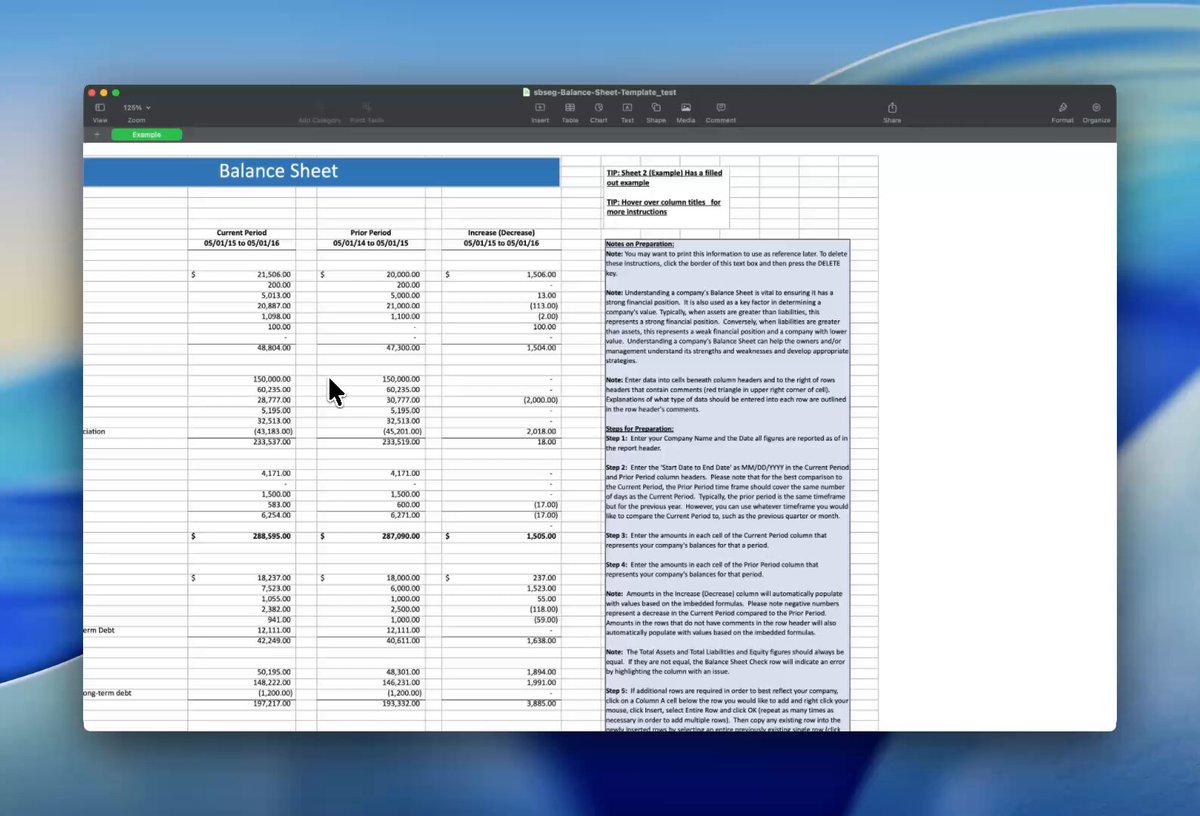The height and width of the screenshot is (816, 1200).
Task: Select cell with value 50,195.00
Action: [x=273, y=673]
